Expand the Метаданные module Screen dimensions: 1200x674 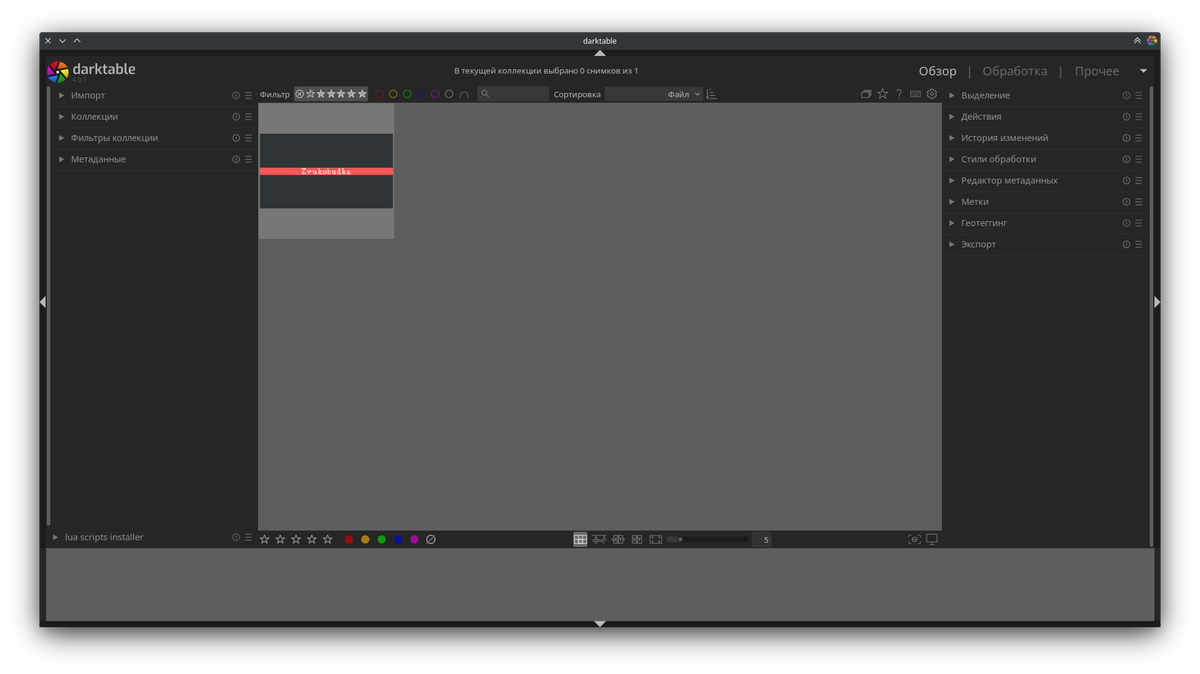pyautogui.click(x=61, y=160)
